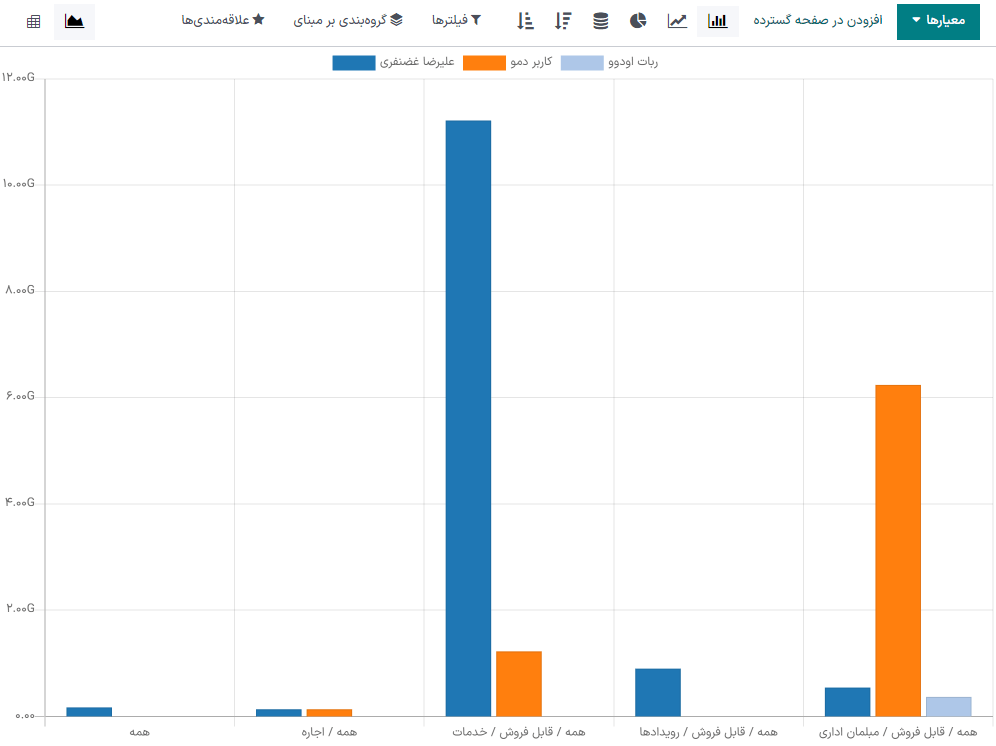996x746 pixels.
Task: Toggle stacked chart mode
Action: (600, 21)
